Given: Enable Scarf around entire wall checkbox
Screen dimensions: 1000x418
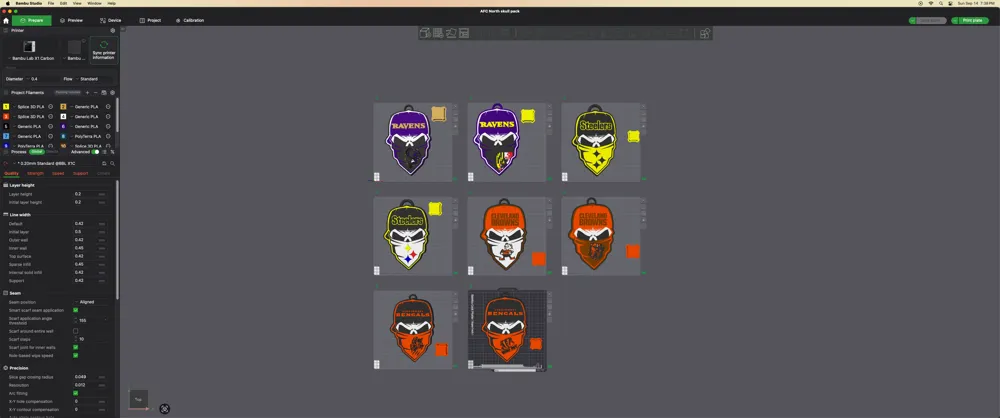Looking at the screenshot, I should click(75, 331).
